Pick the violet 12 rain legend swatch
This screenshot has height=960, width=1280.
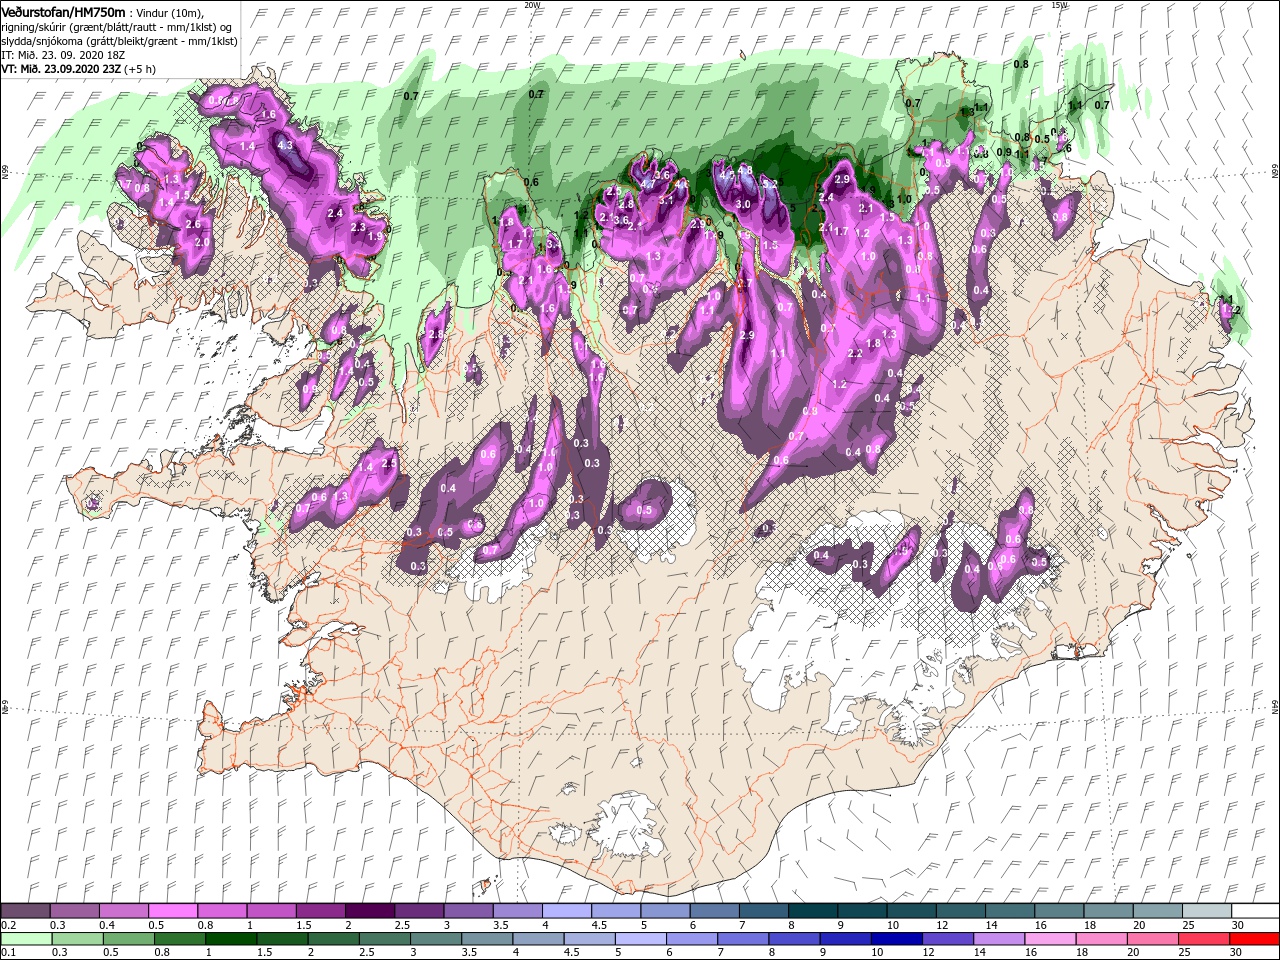coord(948,938)
